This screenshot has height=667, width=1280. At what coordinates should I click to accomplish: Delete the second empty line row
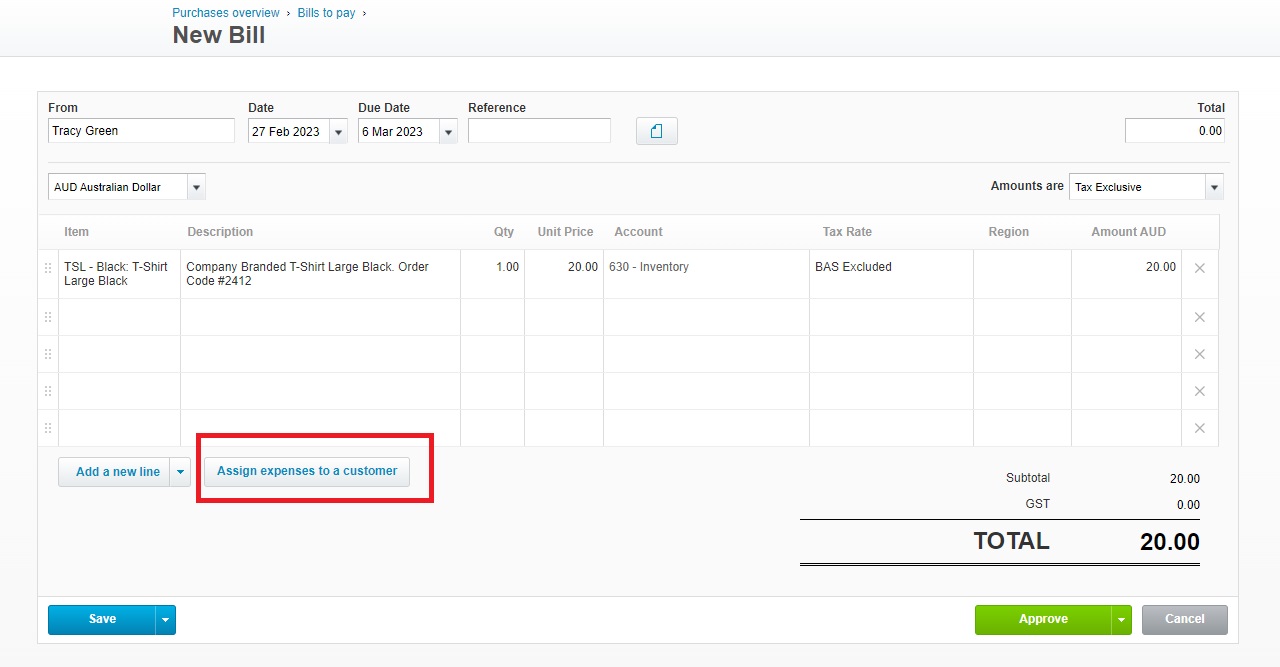coord(1200,354)
